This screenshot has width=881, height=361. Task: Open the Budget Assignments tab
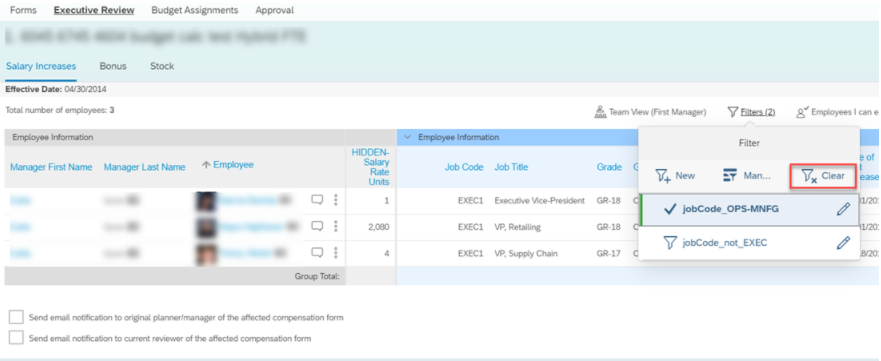pyautogui.click(x=195, y=10)
